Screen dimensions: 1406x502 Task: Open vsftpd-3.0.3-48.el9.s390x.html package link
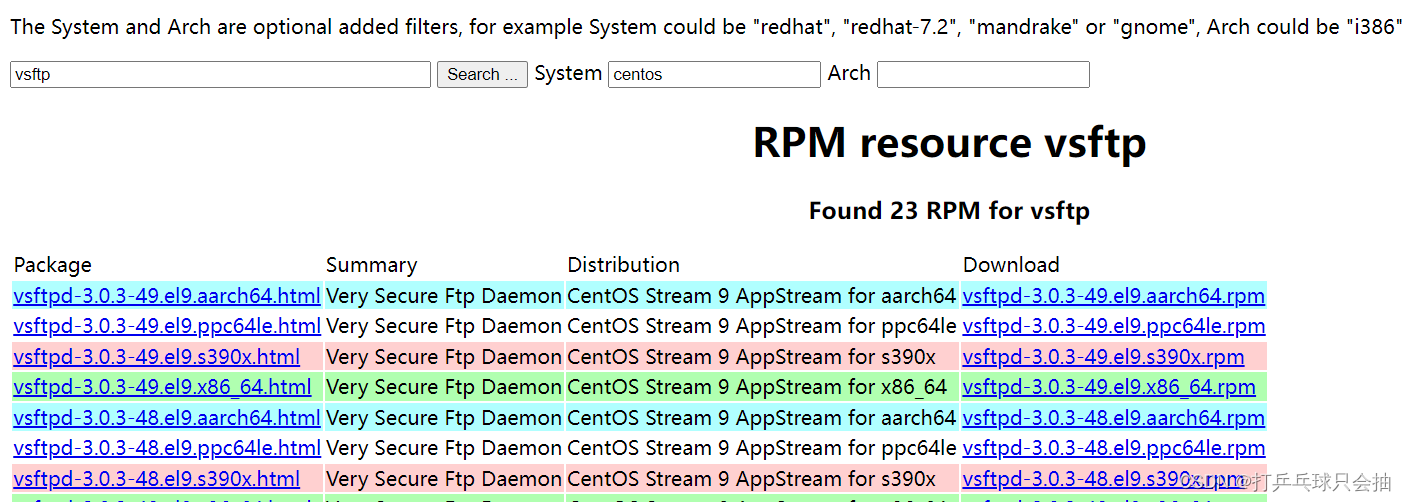point(156,479)
